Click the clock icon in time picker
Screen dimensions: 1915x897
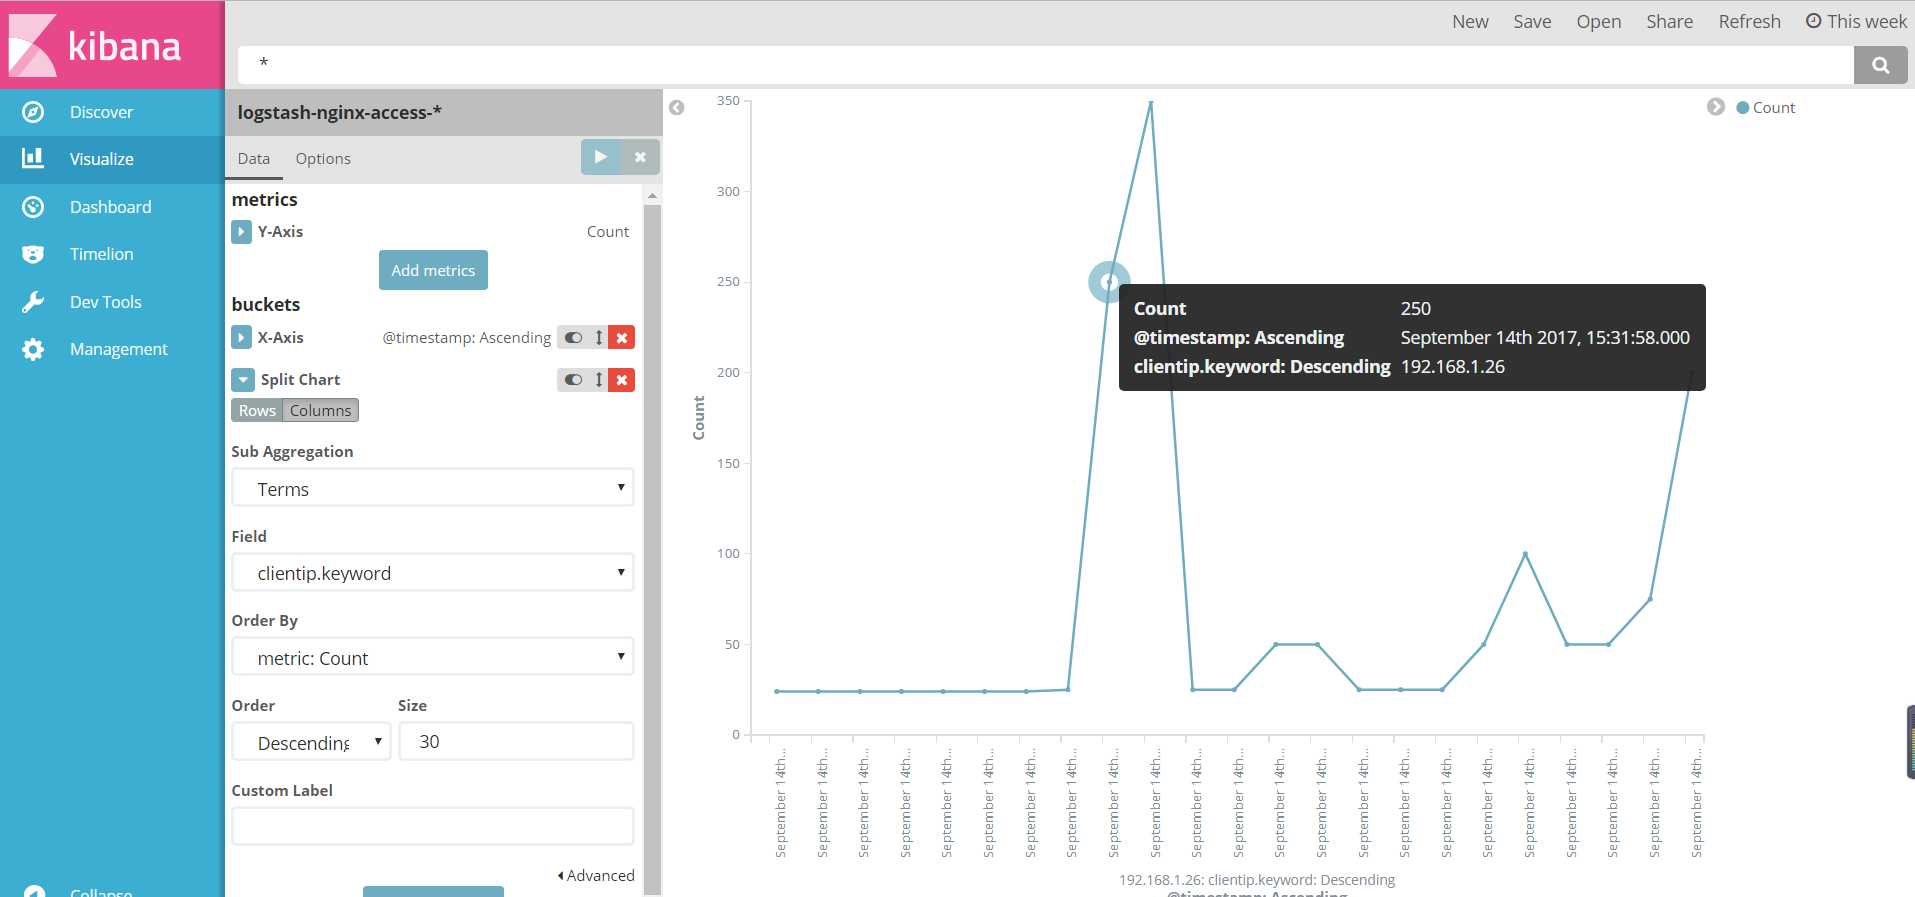(x=1813, y=21)
